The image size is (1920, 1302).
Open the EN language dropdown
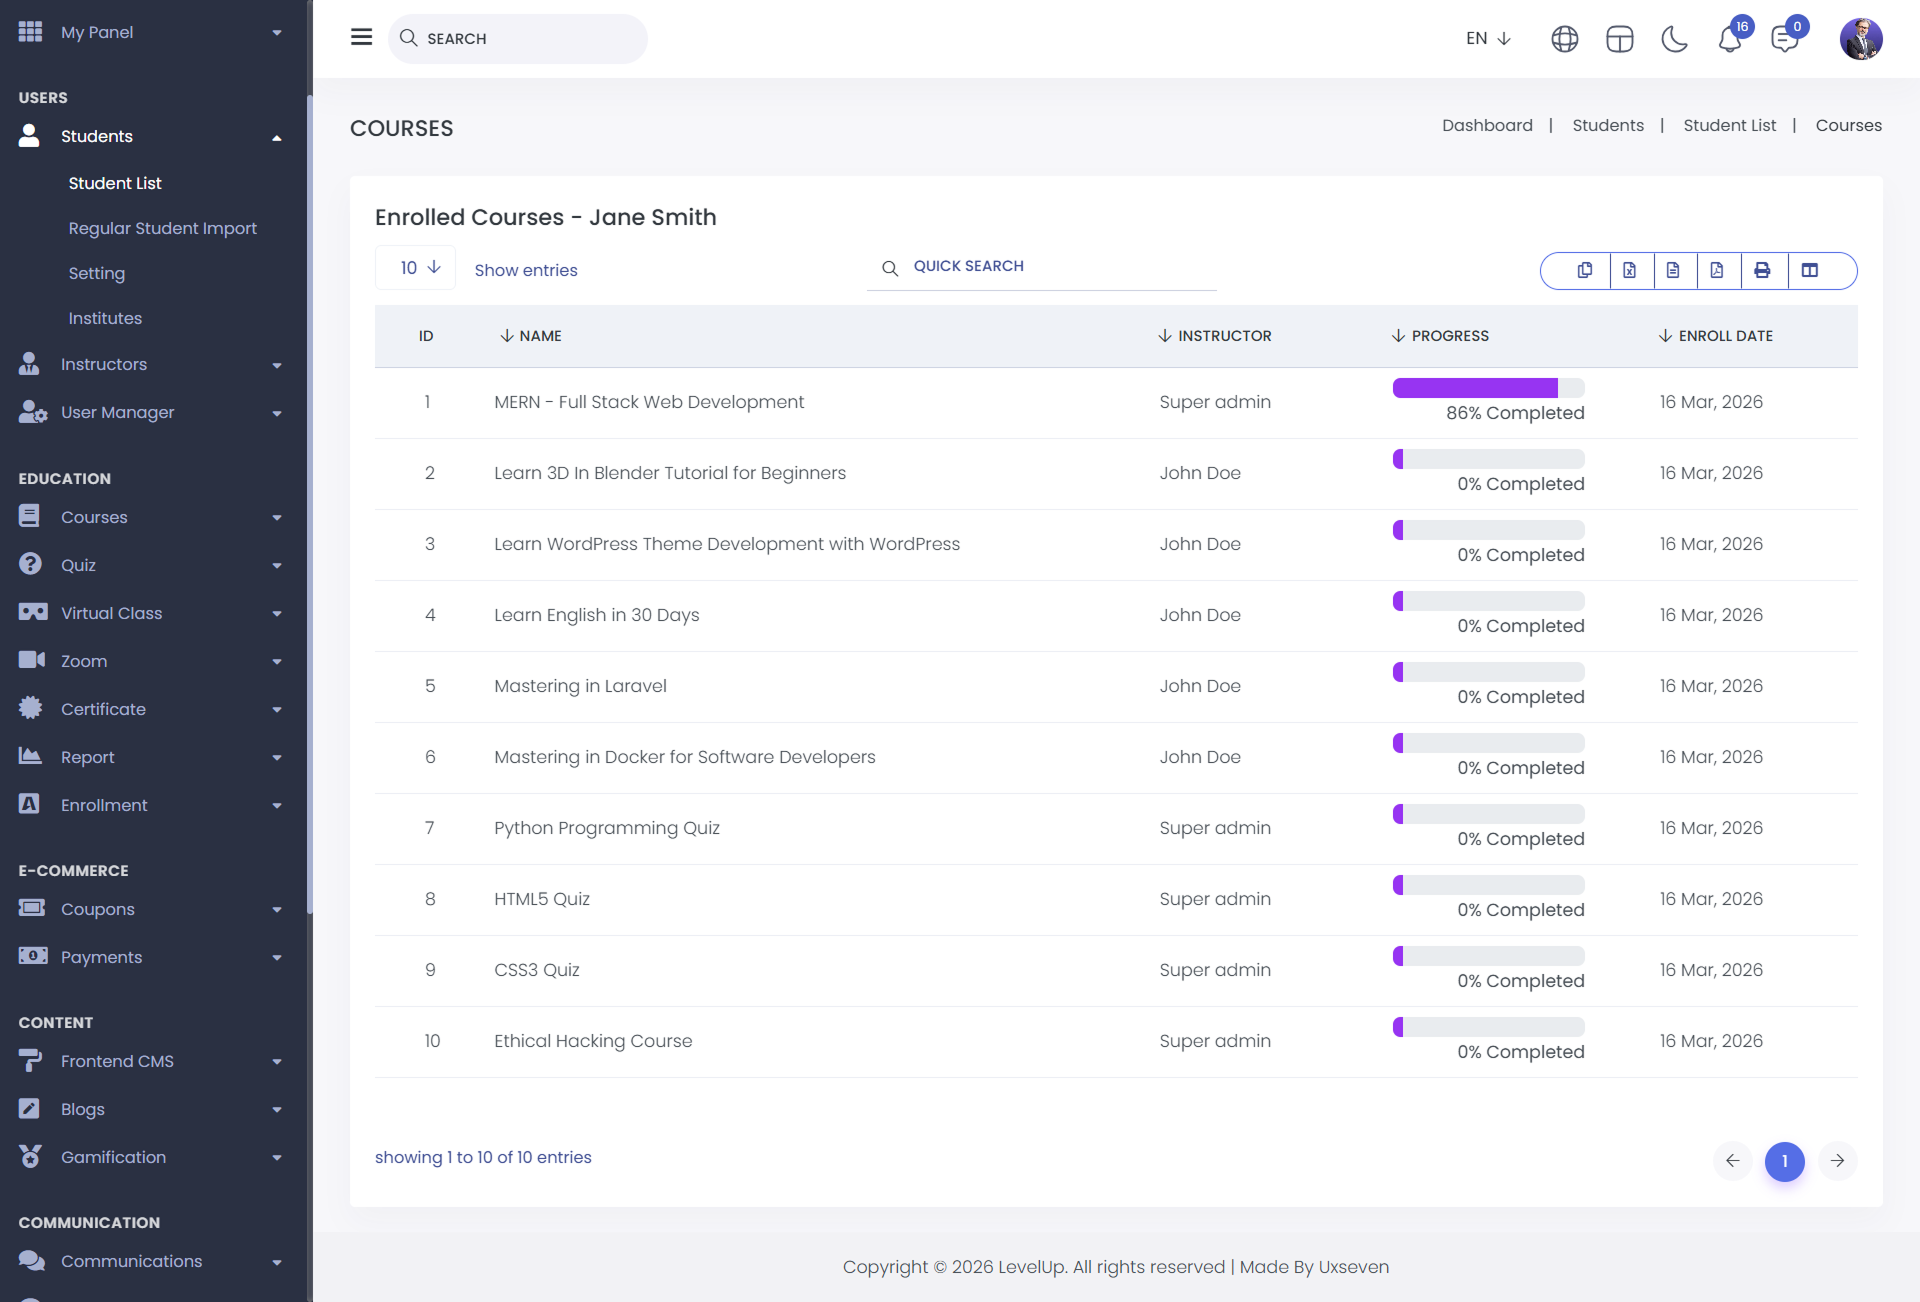click(1488, 38)
